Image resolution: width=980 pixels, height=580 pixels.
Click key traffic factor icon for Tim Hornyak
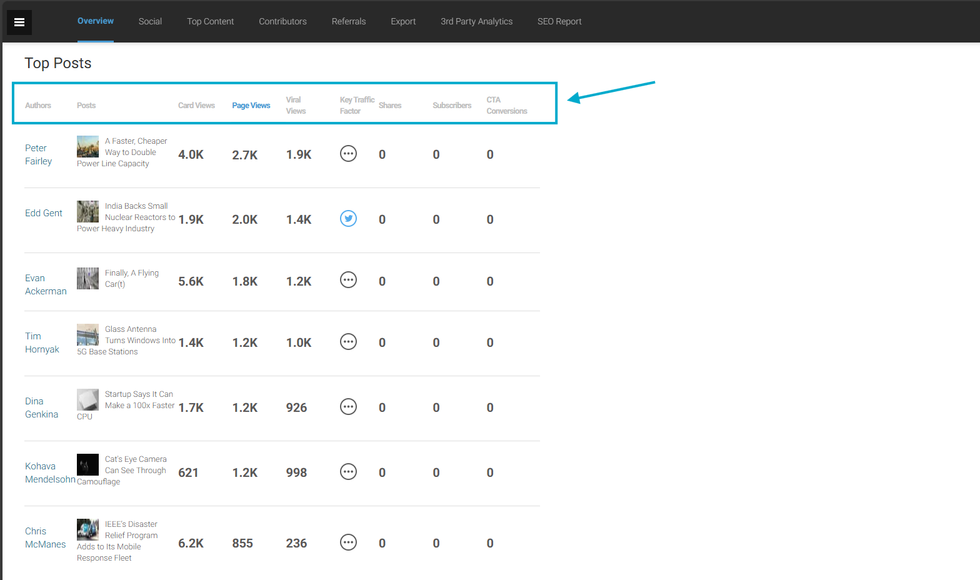(x=348, y=342)
